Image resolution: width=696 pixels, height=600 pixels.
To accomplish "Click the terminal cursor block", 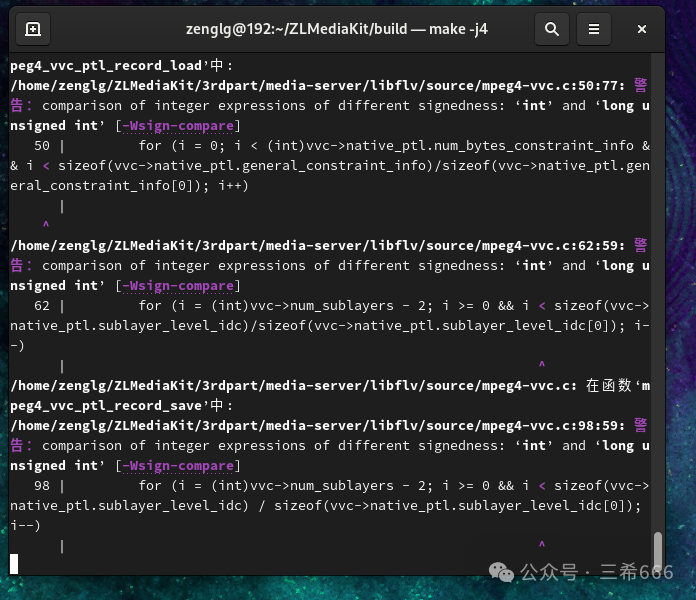I will coord(14,564).
